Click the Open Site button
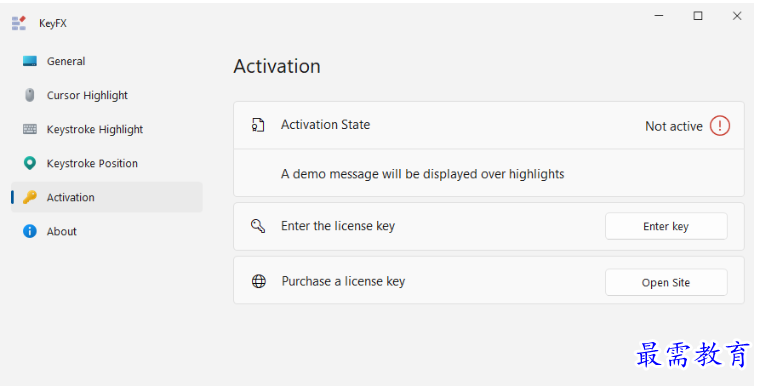 [x=666, y=282]
